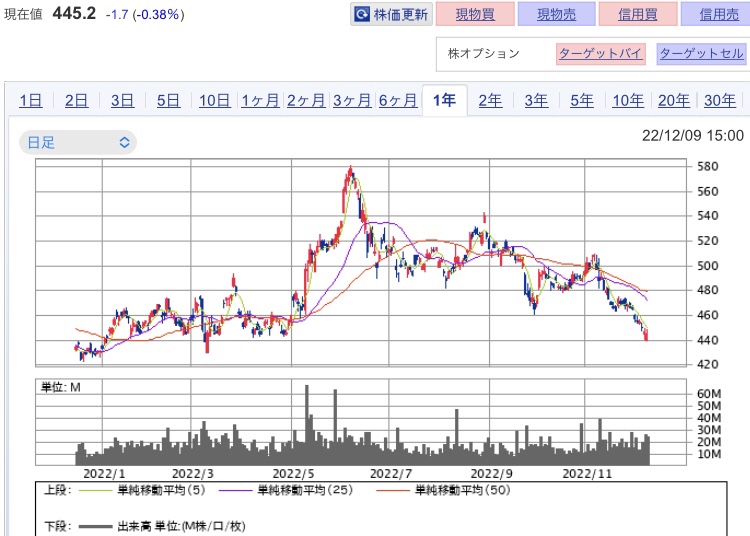Open 信用買 margin buy order
The image size is (750, 536).
click(638, 14)
